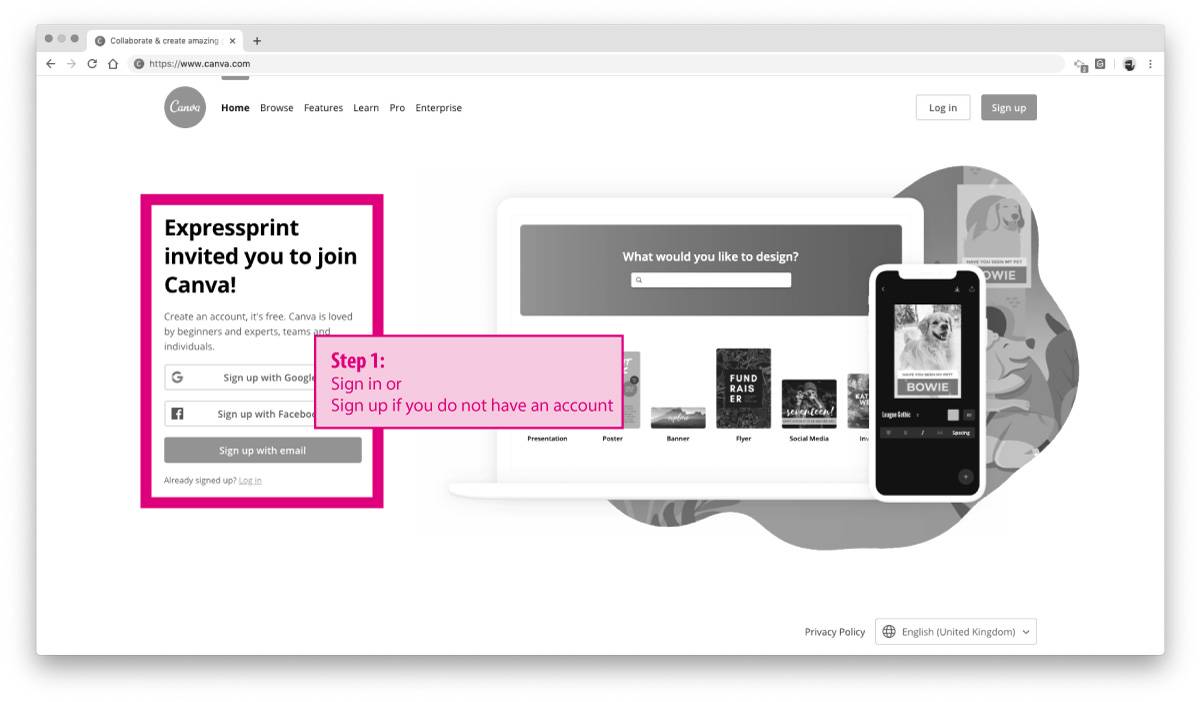
Task: Go back using the browser back arrow
Action: [x=51, y=64]
